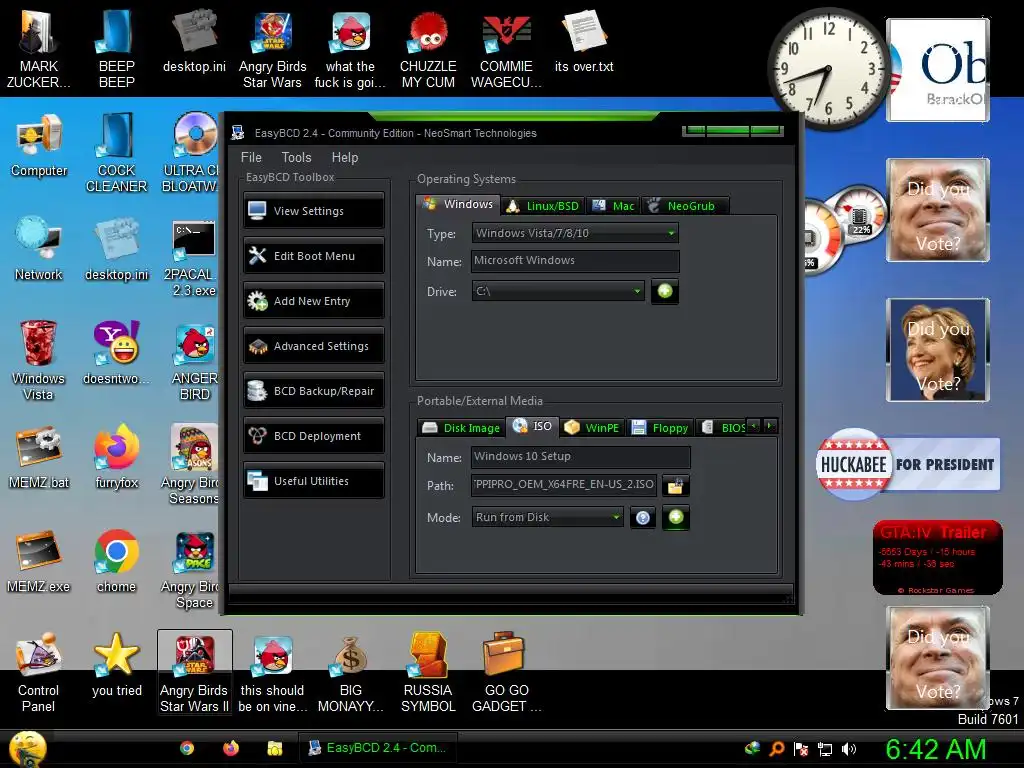This screenshot has width=1024, height=768.
Task: Click EasyBCD 2.4 taskbar button
Action: tap(377, 748)
